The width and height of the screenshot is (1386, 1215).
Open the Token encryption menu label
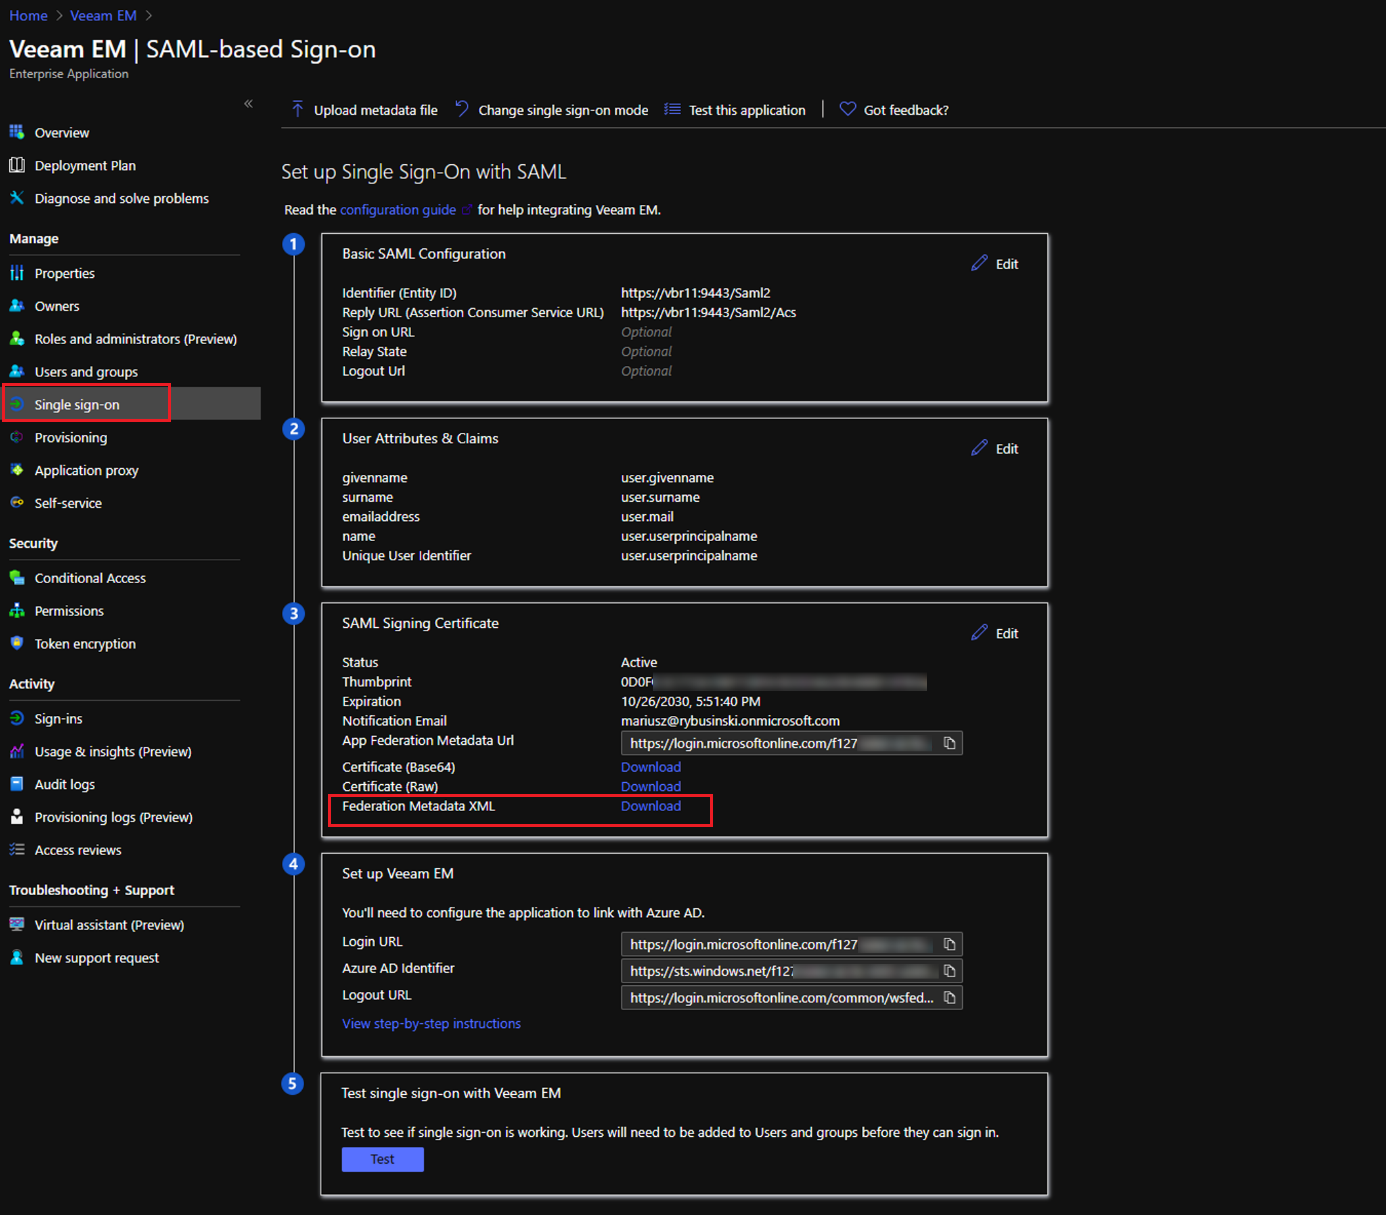tap(85, 644)
